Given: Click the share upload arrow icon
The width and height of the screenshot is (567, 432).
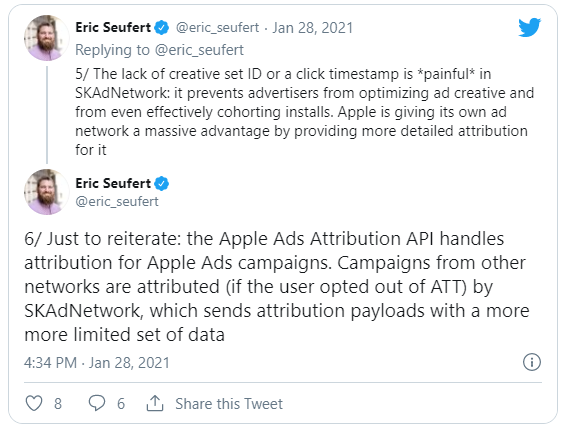Looking at the screenshot, I should pos(155,403).
